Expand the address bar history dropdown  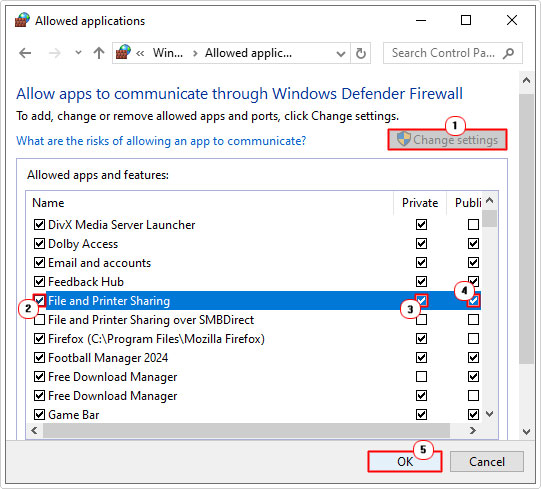click(341, 53)
